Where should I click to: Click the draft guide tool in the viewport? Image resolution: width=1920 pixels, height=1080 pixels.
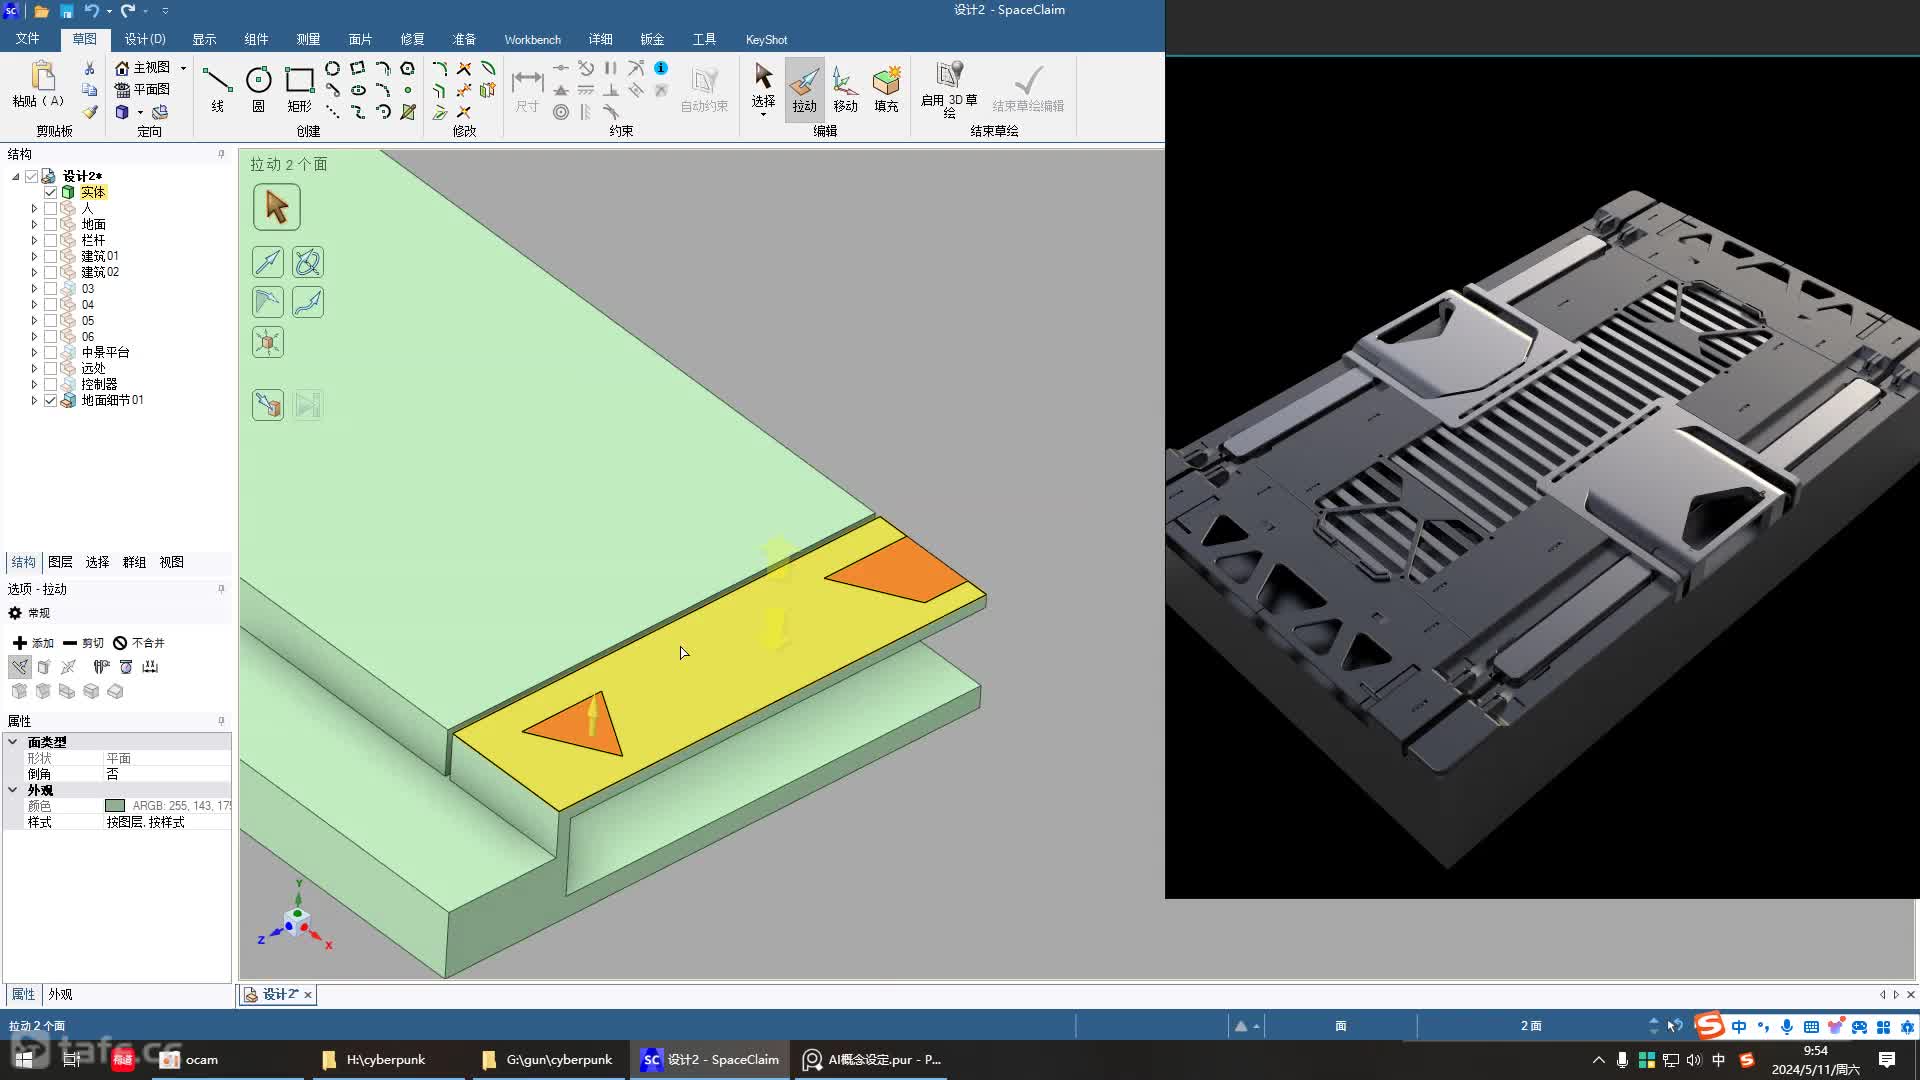[x=268, y=302]
